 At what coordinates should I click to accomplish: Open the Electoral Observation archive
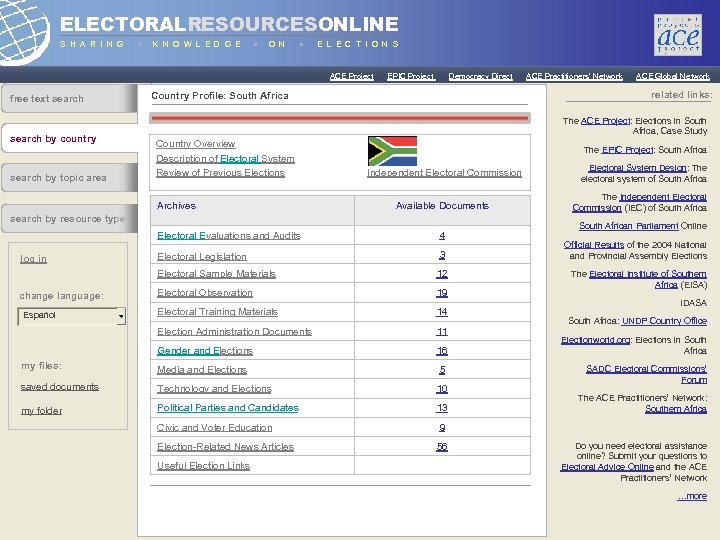point(205,292)
